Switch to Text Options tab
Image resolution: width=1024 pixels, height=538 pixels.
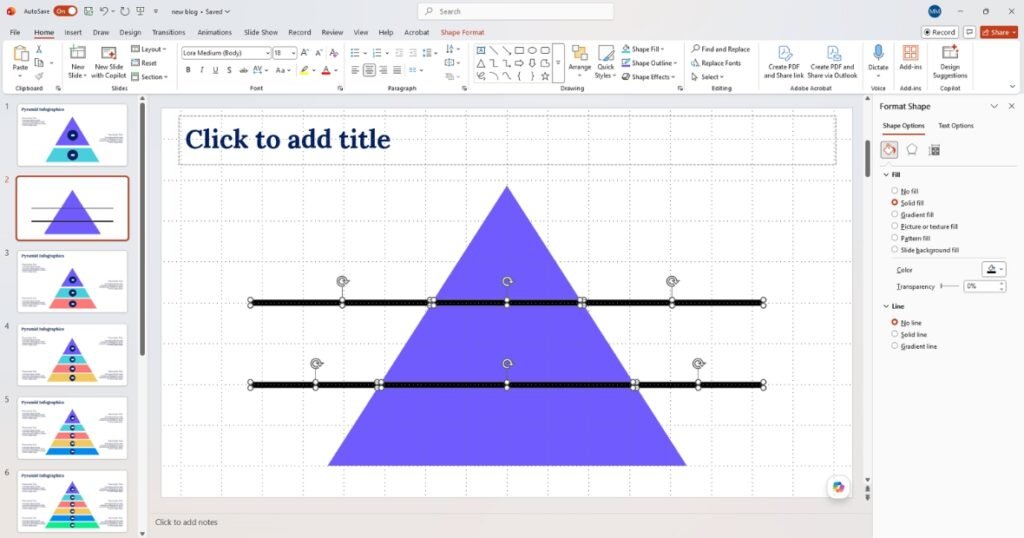click(955, 125)
